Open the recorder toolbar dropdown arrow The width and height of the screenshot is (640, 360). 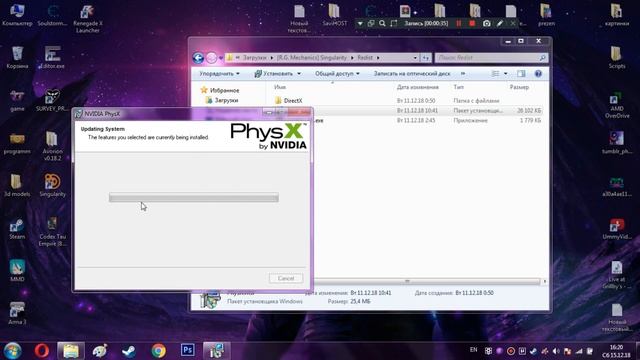tap(360, 24)
